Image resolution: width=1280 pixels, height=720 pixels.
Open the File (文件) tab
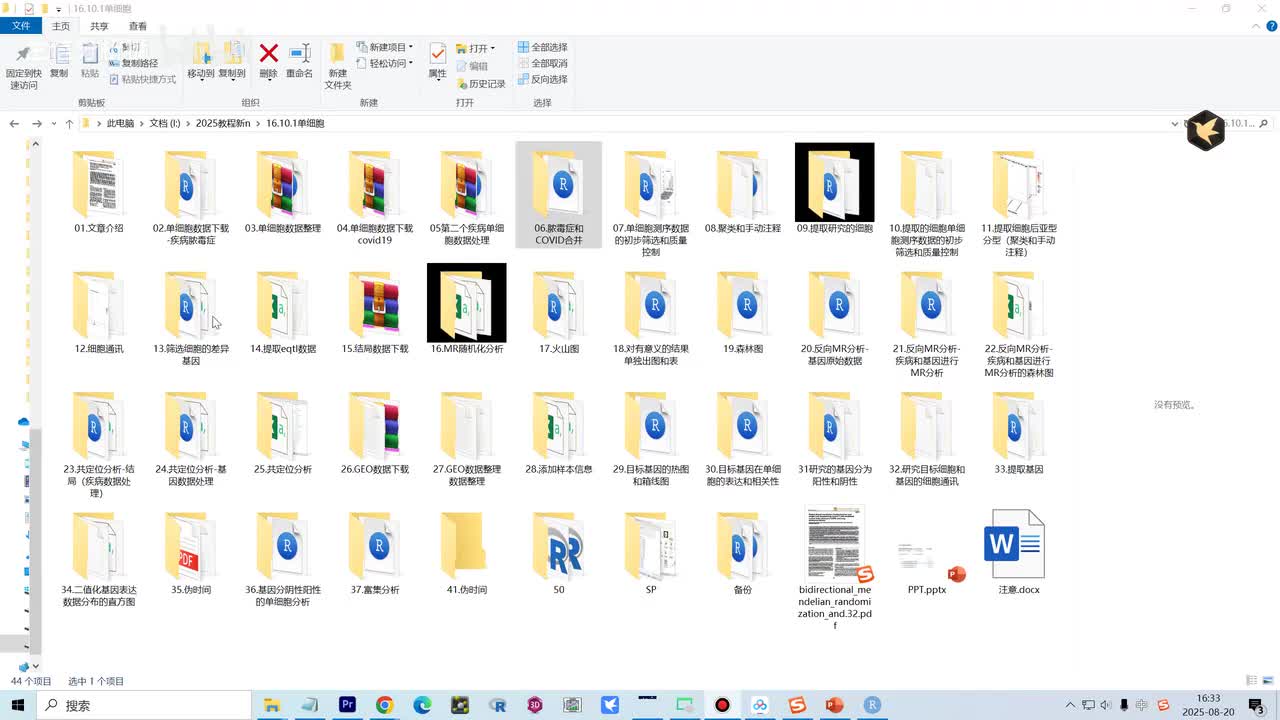21,26
